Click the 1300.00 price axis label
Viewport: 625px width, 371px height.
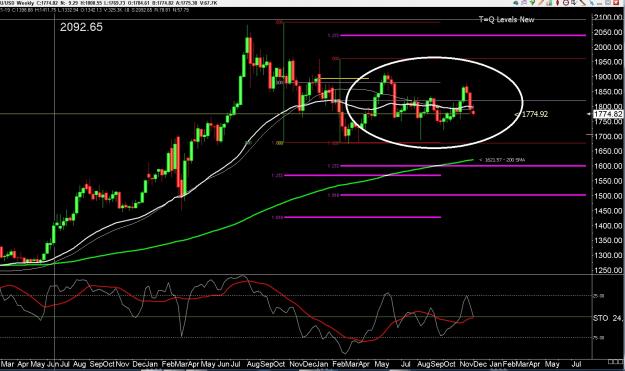608,255
